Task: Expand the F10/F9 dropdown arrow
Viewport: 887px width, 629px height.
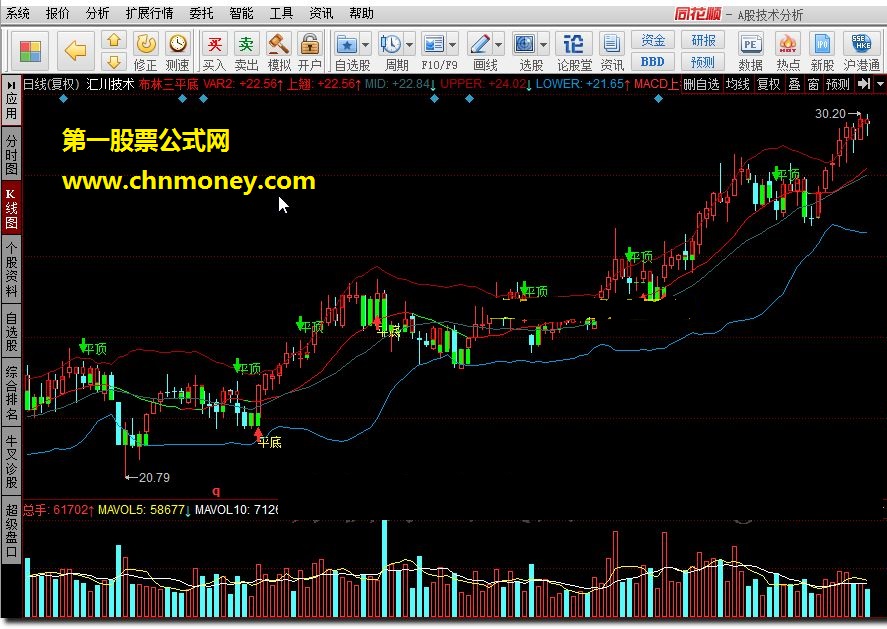Action: 453,45
